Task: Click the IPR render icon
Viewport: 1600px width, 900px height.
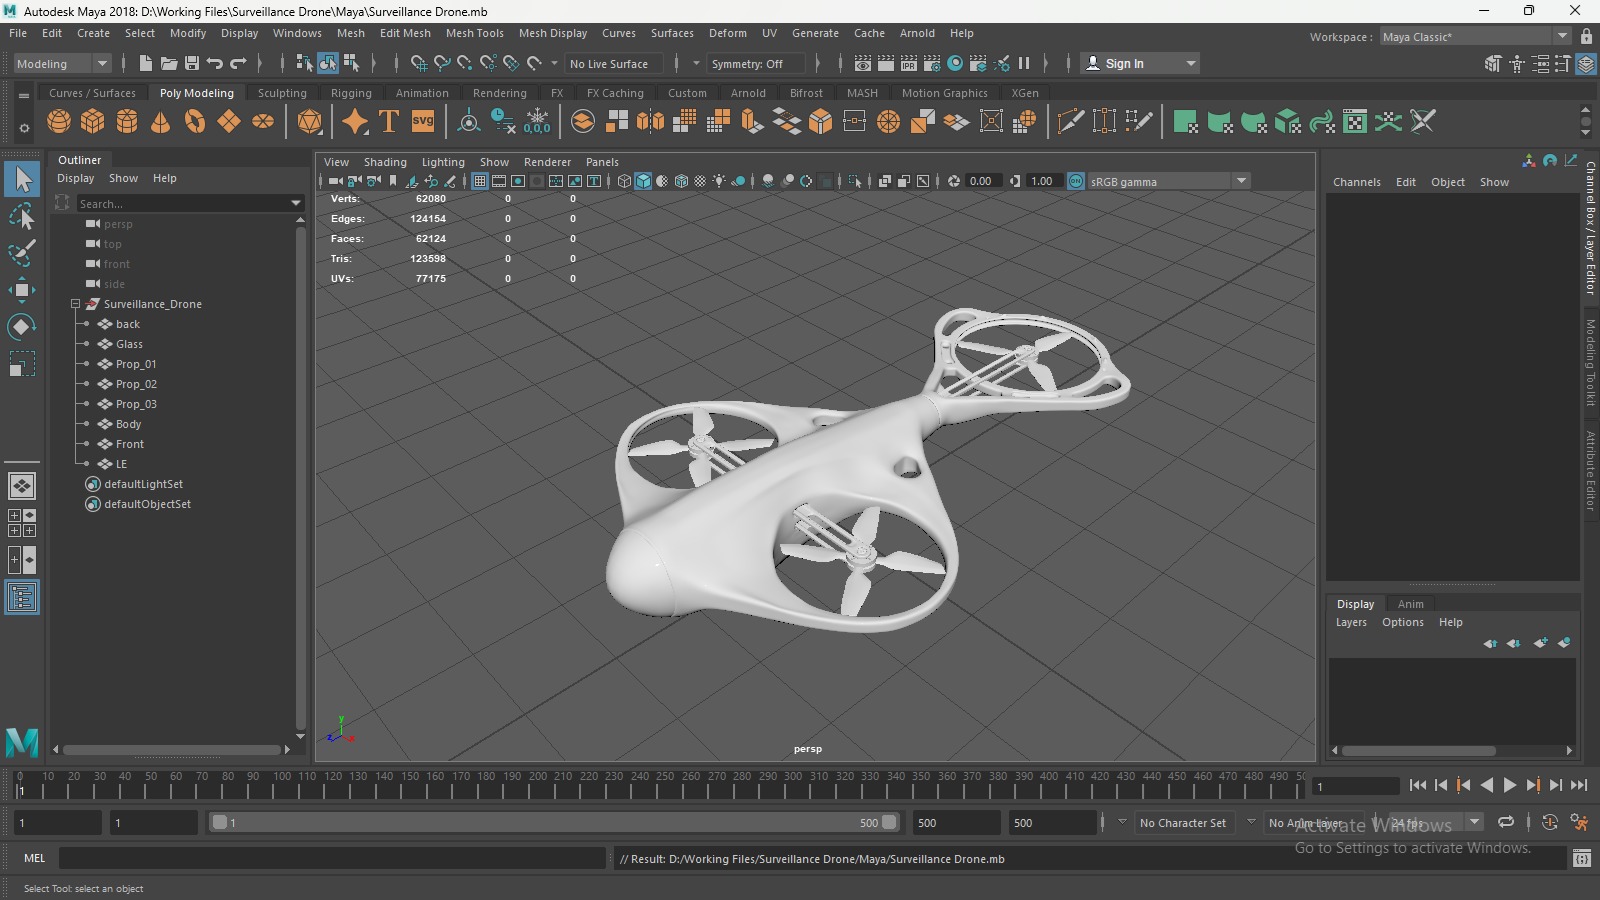Action: point(909,63)
